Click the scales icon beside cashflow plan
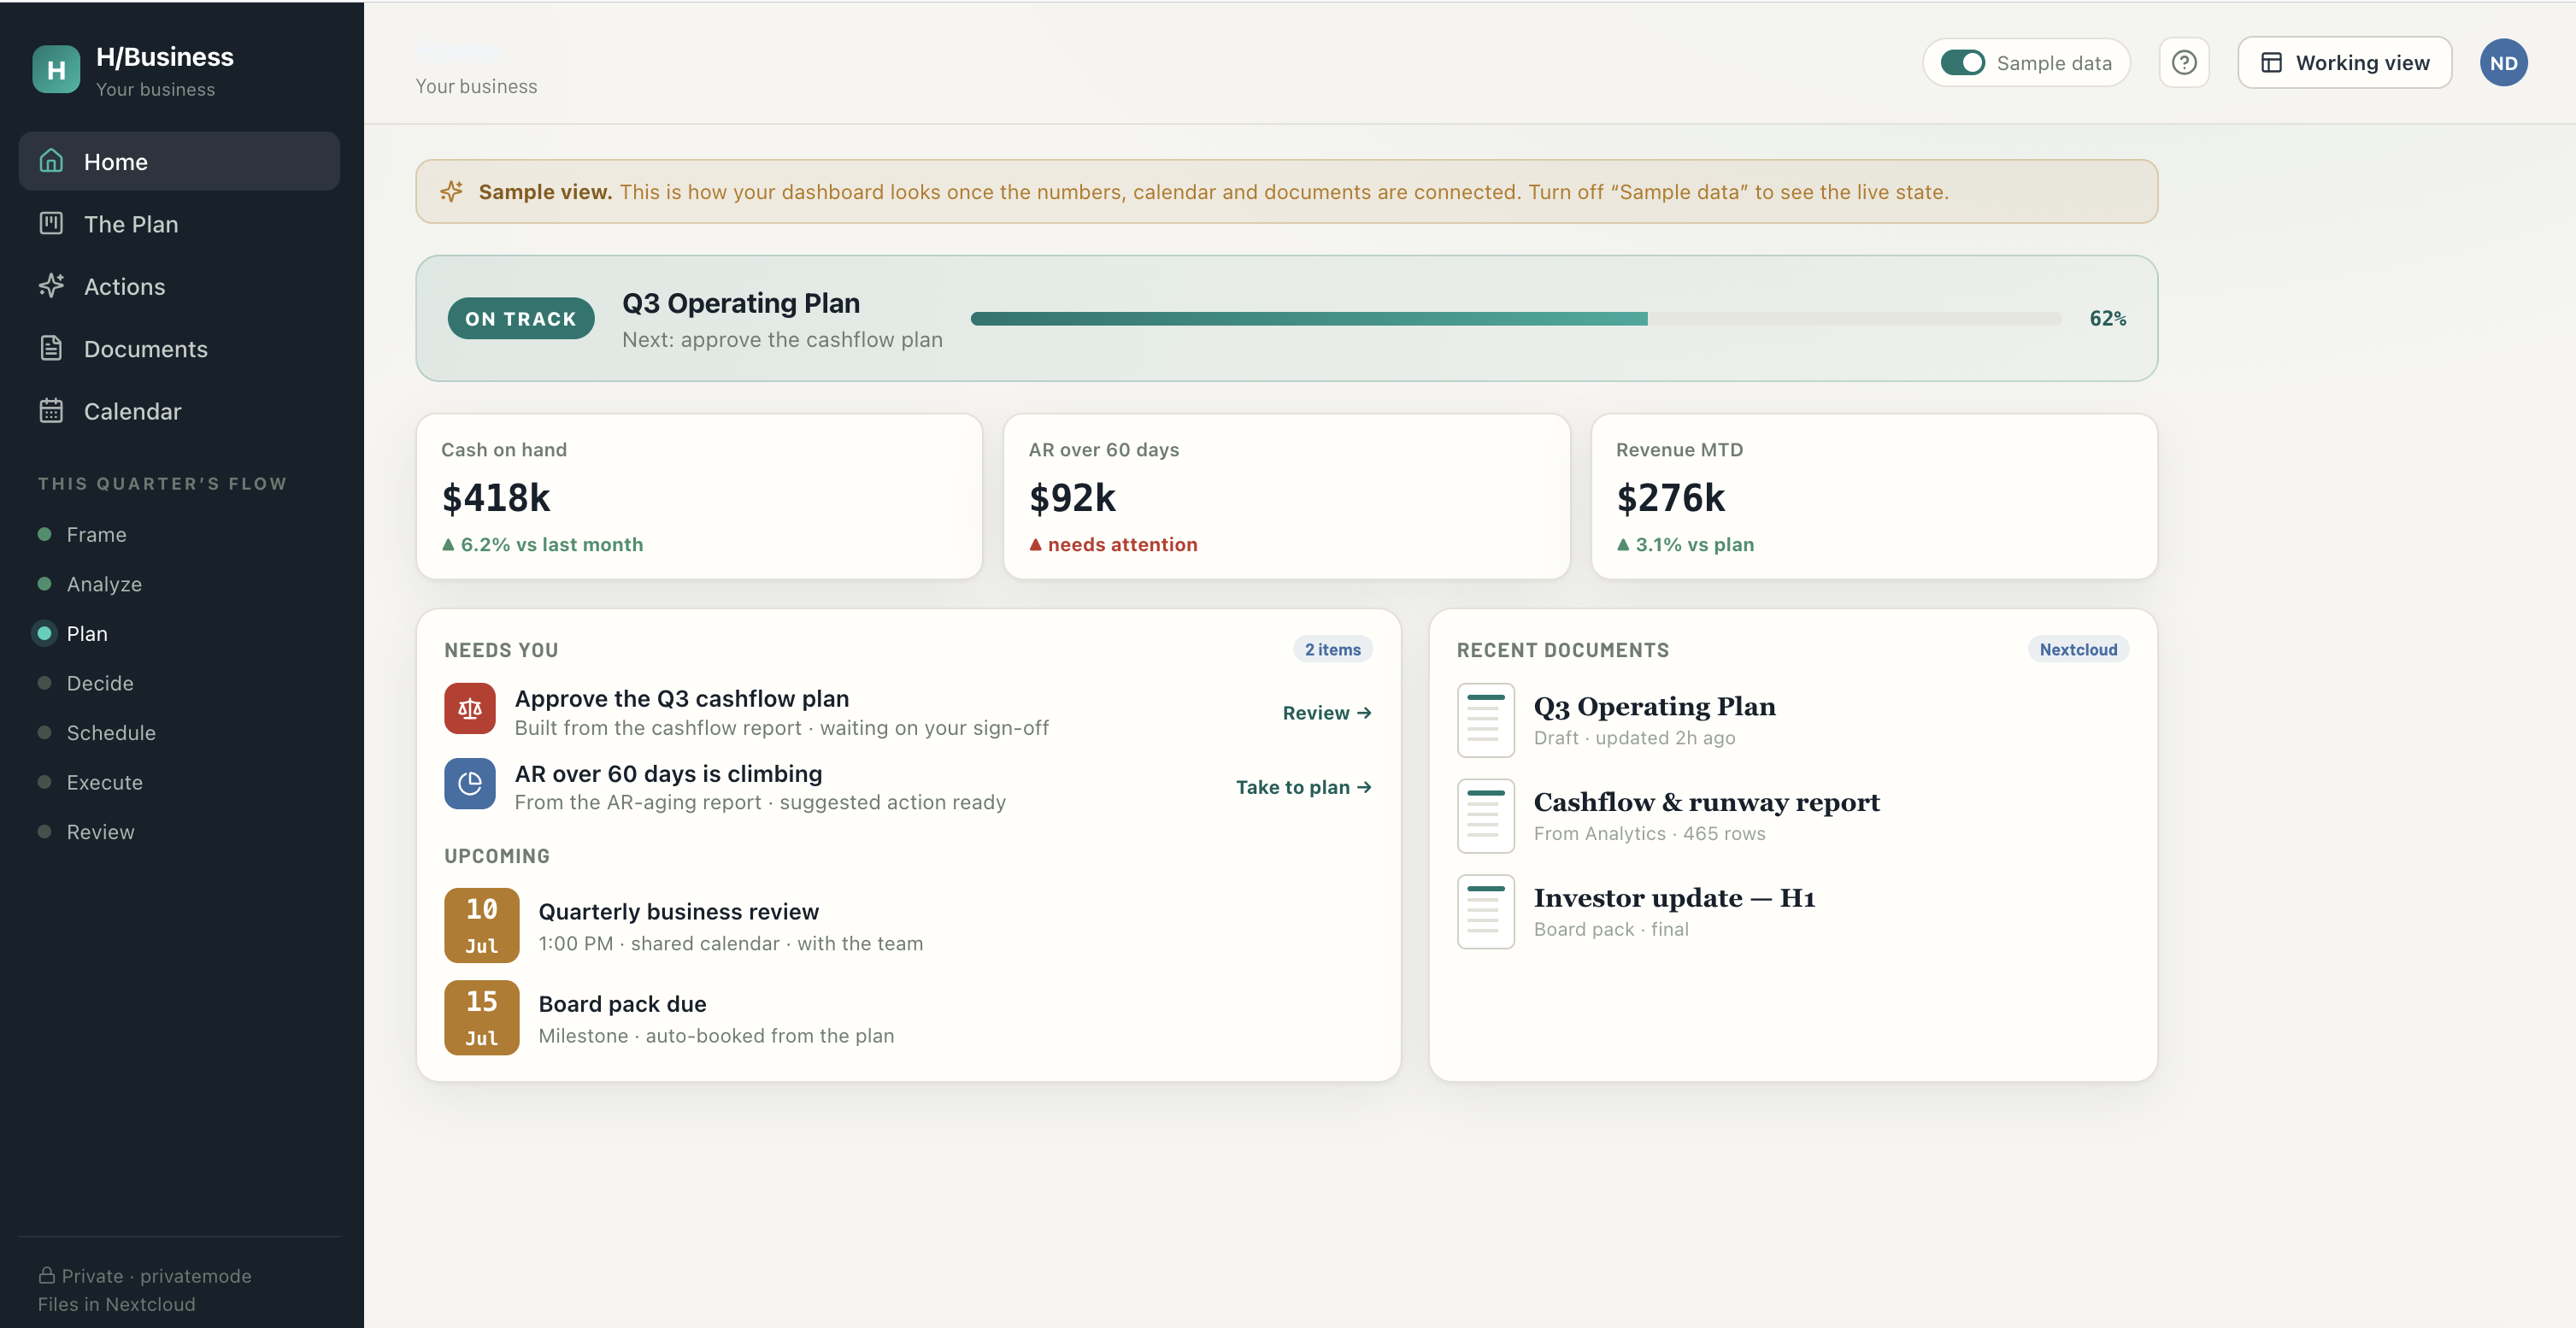The height and width of the screenshot is (1328, 2576). (470, 709)
